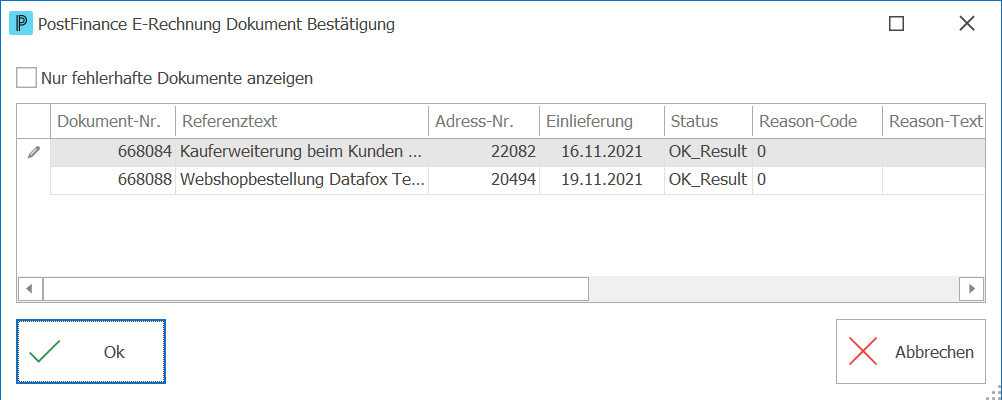This screenshot has height=400, width=1002.
Task: Click the pencil edit icon in row 668084
Action: [x=34, y=153]
